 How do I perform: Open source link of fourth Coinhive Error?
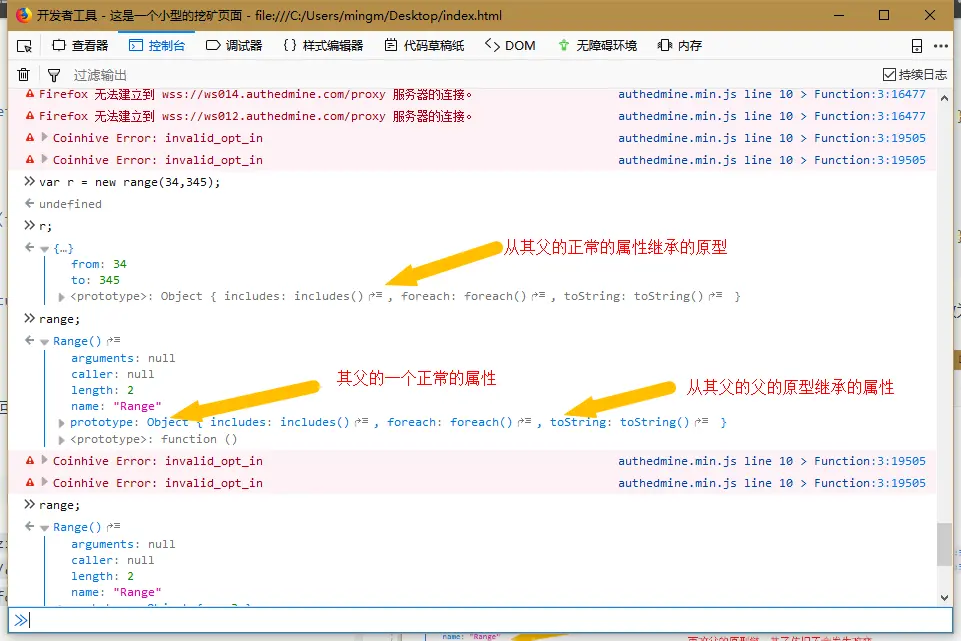pos(772,483)
